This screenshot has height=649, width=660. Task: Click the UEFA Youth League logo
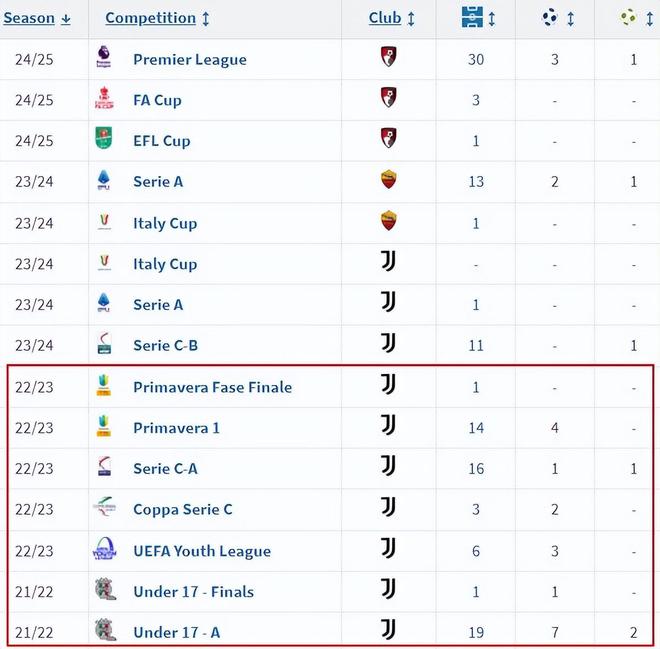tap(104, 551)
